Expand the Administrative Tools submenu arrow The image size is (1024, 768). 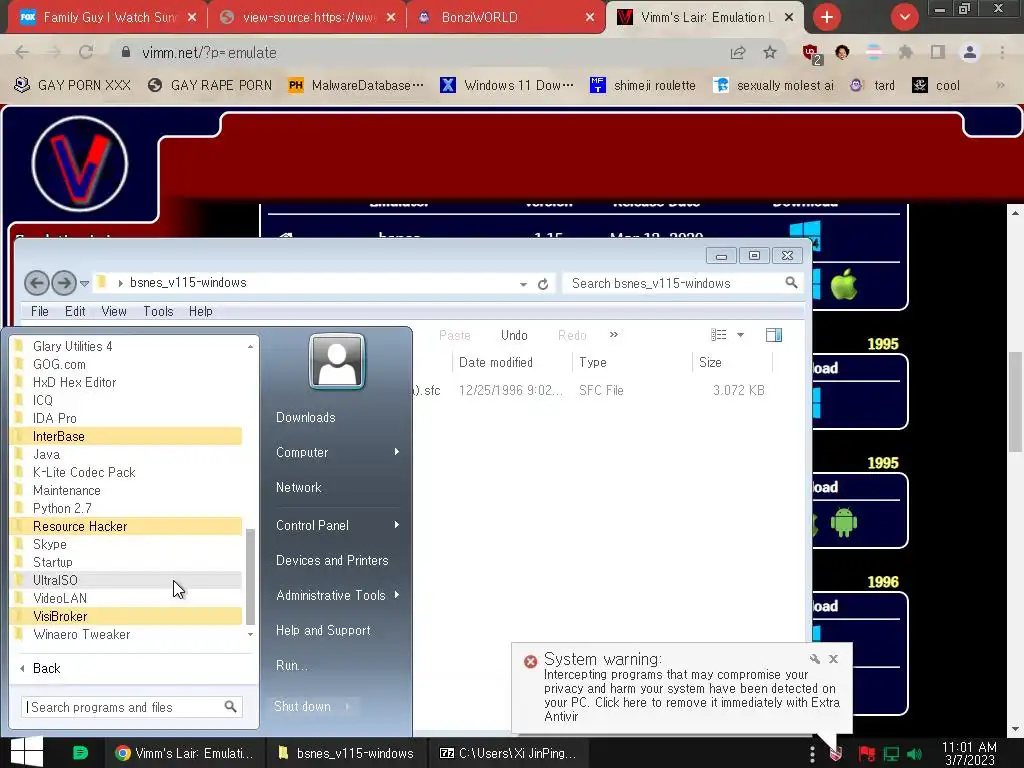tap(396, 595)
